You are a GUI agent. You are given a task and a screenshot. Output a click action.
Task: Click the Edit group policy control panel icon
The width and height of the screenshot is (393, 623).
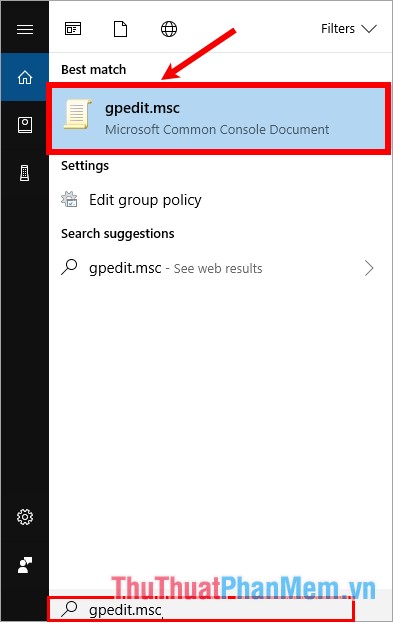[69, 199]
